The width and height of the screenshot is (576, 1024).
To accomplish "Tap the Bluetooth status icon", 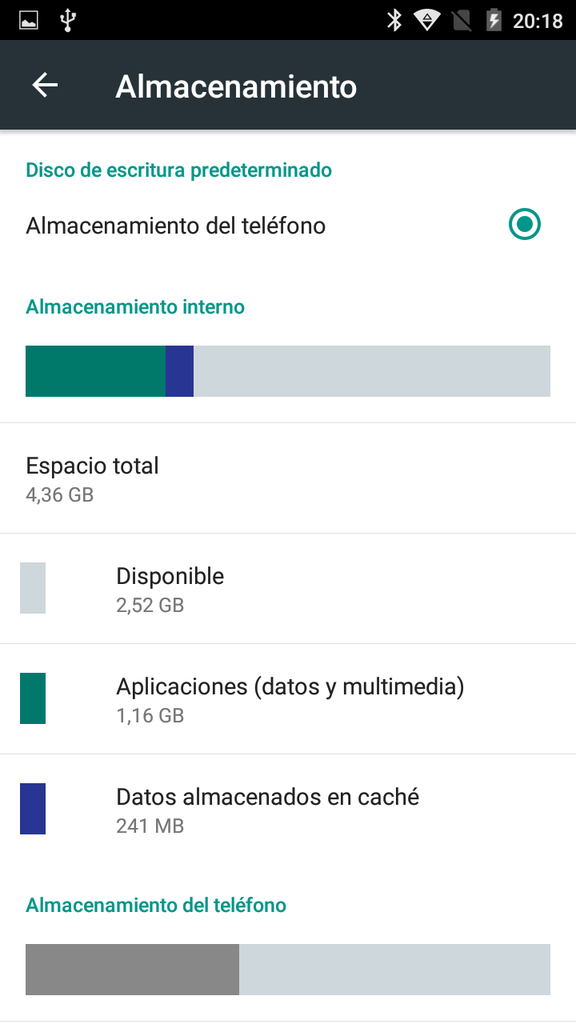I will click(x=394, y=20).
